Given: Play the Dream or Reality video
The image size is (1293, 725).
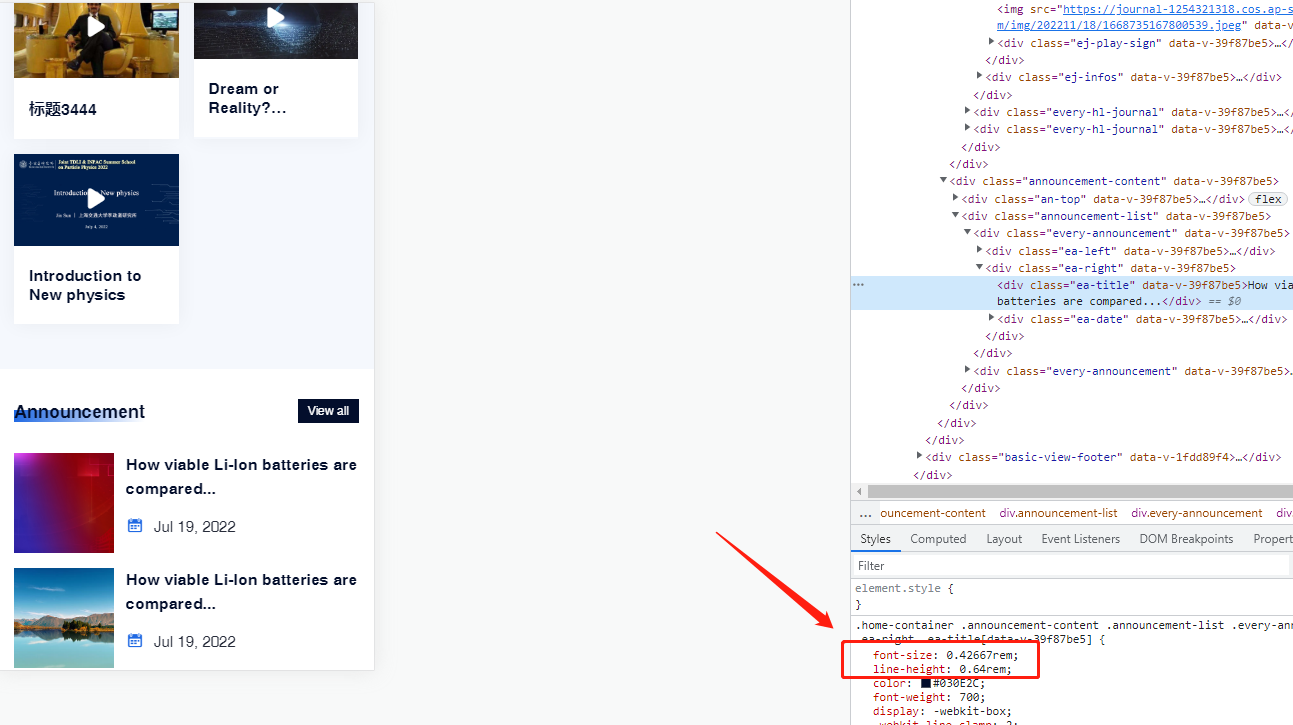Looking at the screenshot, I should 276,18.
